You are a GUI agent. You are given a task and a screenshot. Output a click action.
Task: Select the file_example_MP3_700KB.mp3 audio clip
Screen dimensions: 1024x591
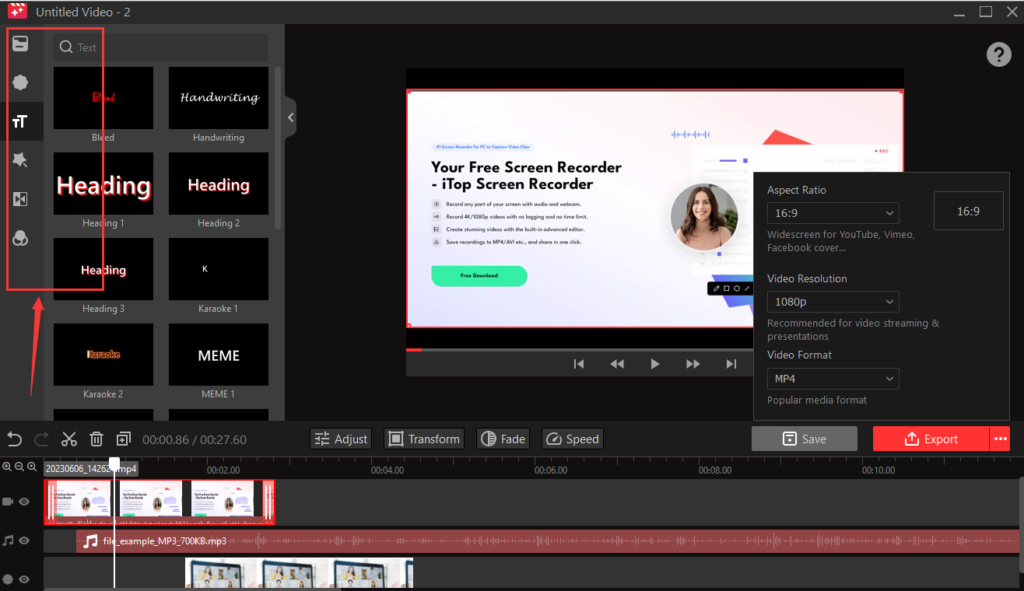[x=547, y=541]
